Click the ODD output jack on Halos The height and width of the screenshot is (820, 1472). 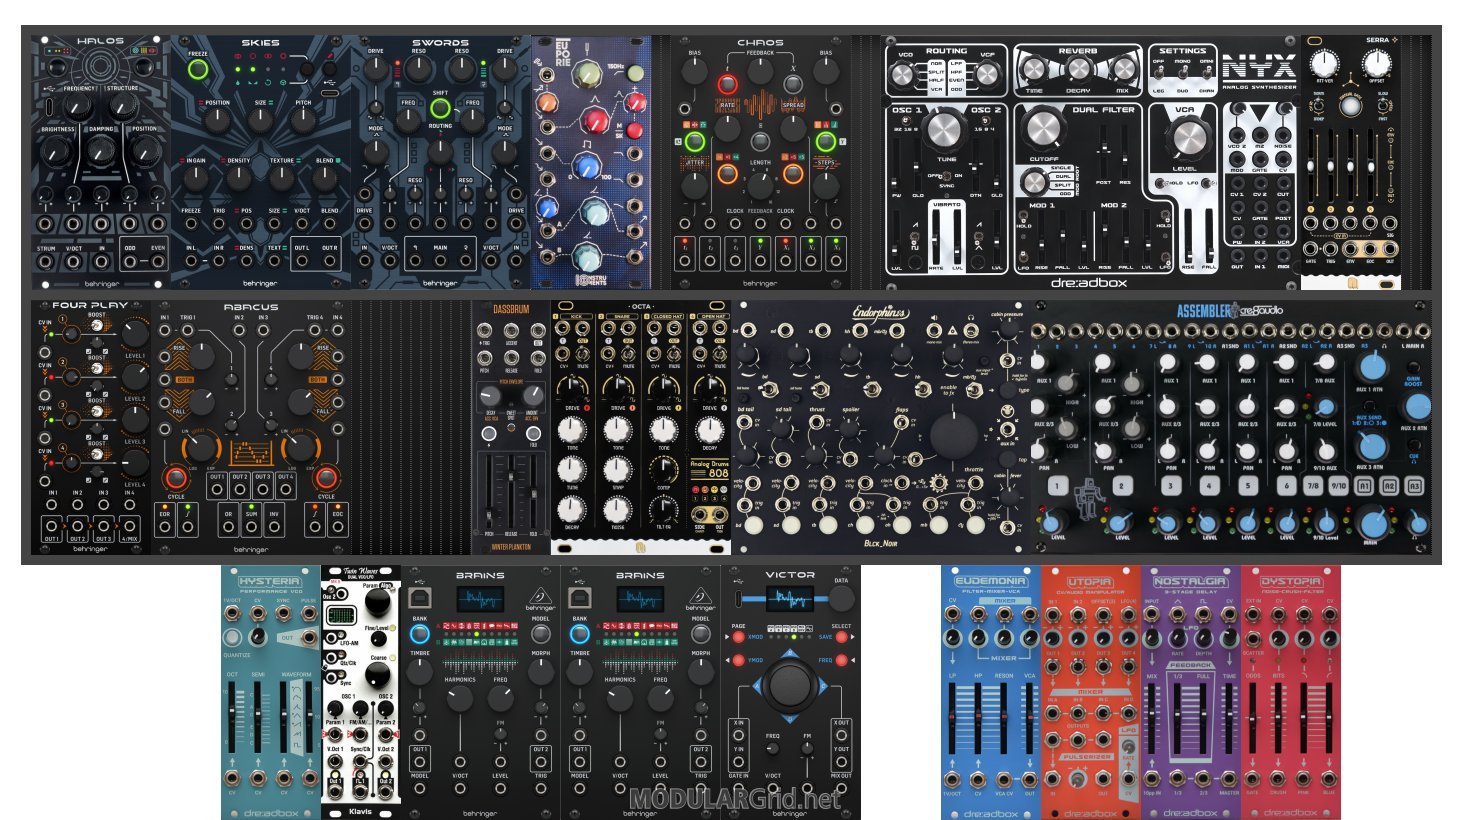[130, 263]
